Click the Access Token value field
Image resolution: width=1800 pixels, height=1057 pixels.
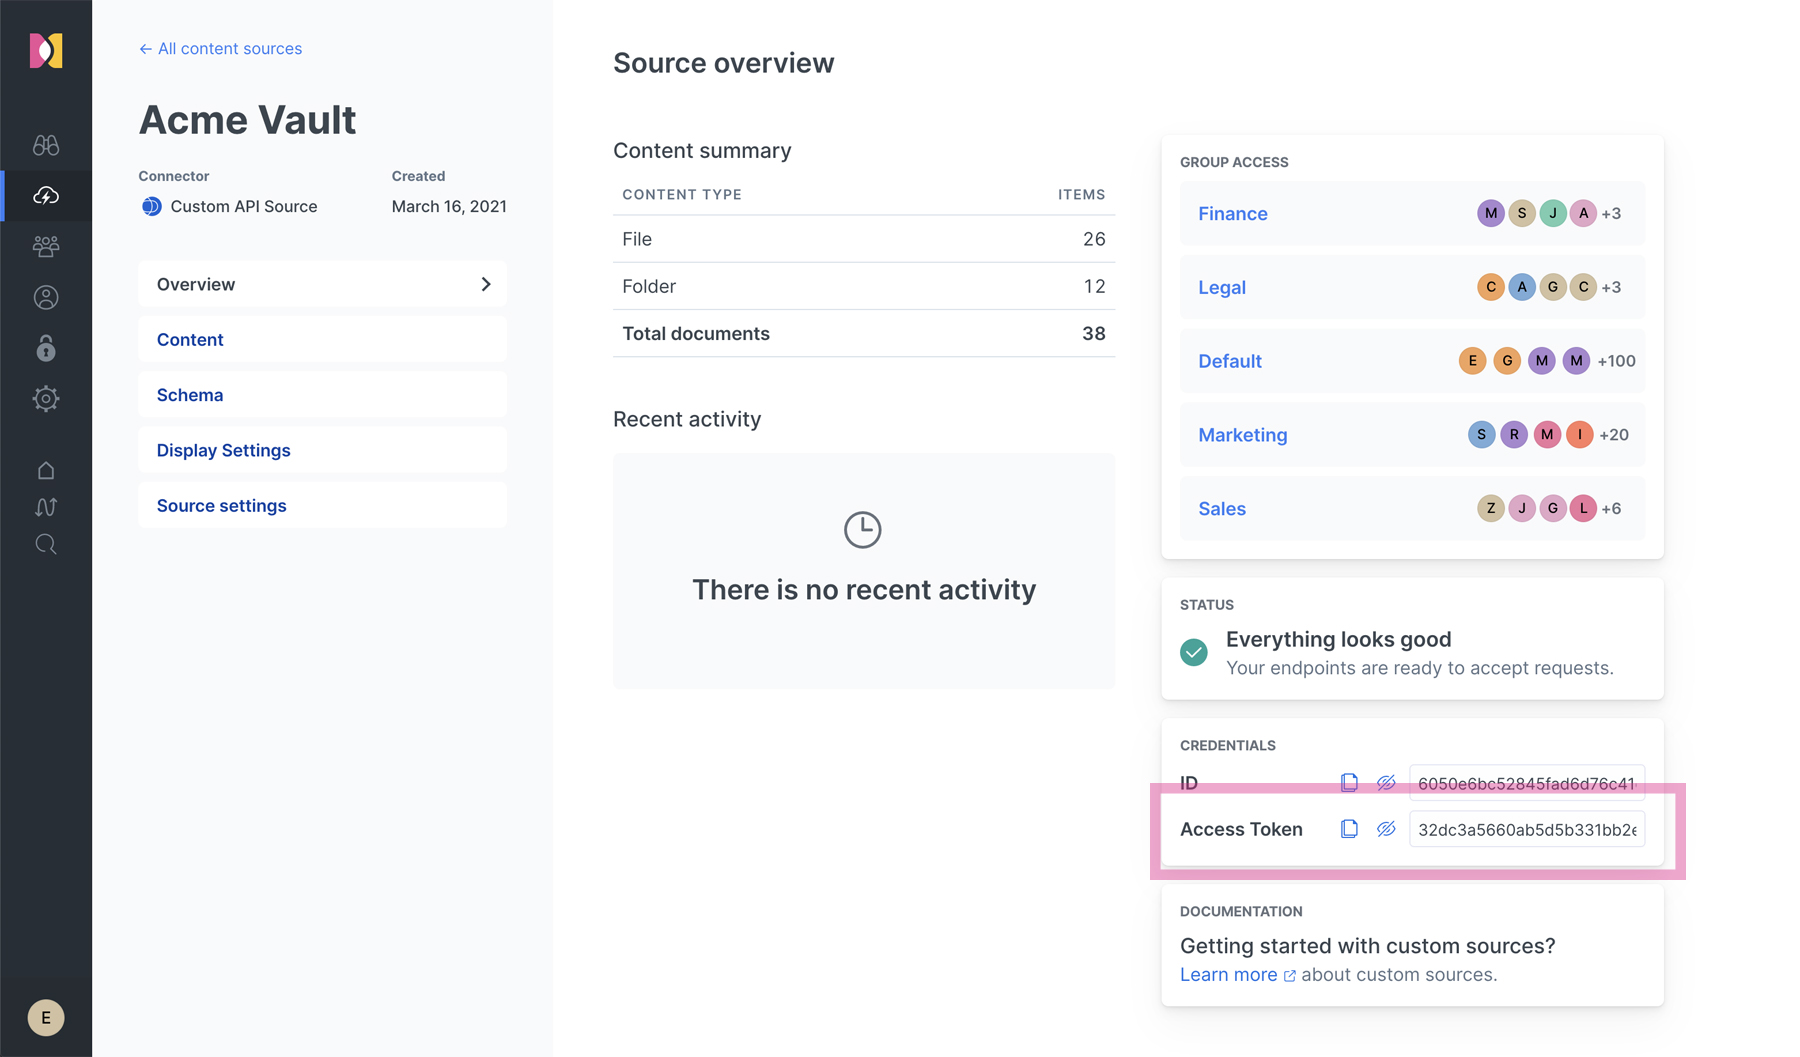1526,829
